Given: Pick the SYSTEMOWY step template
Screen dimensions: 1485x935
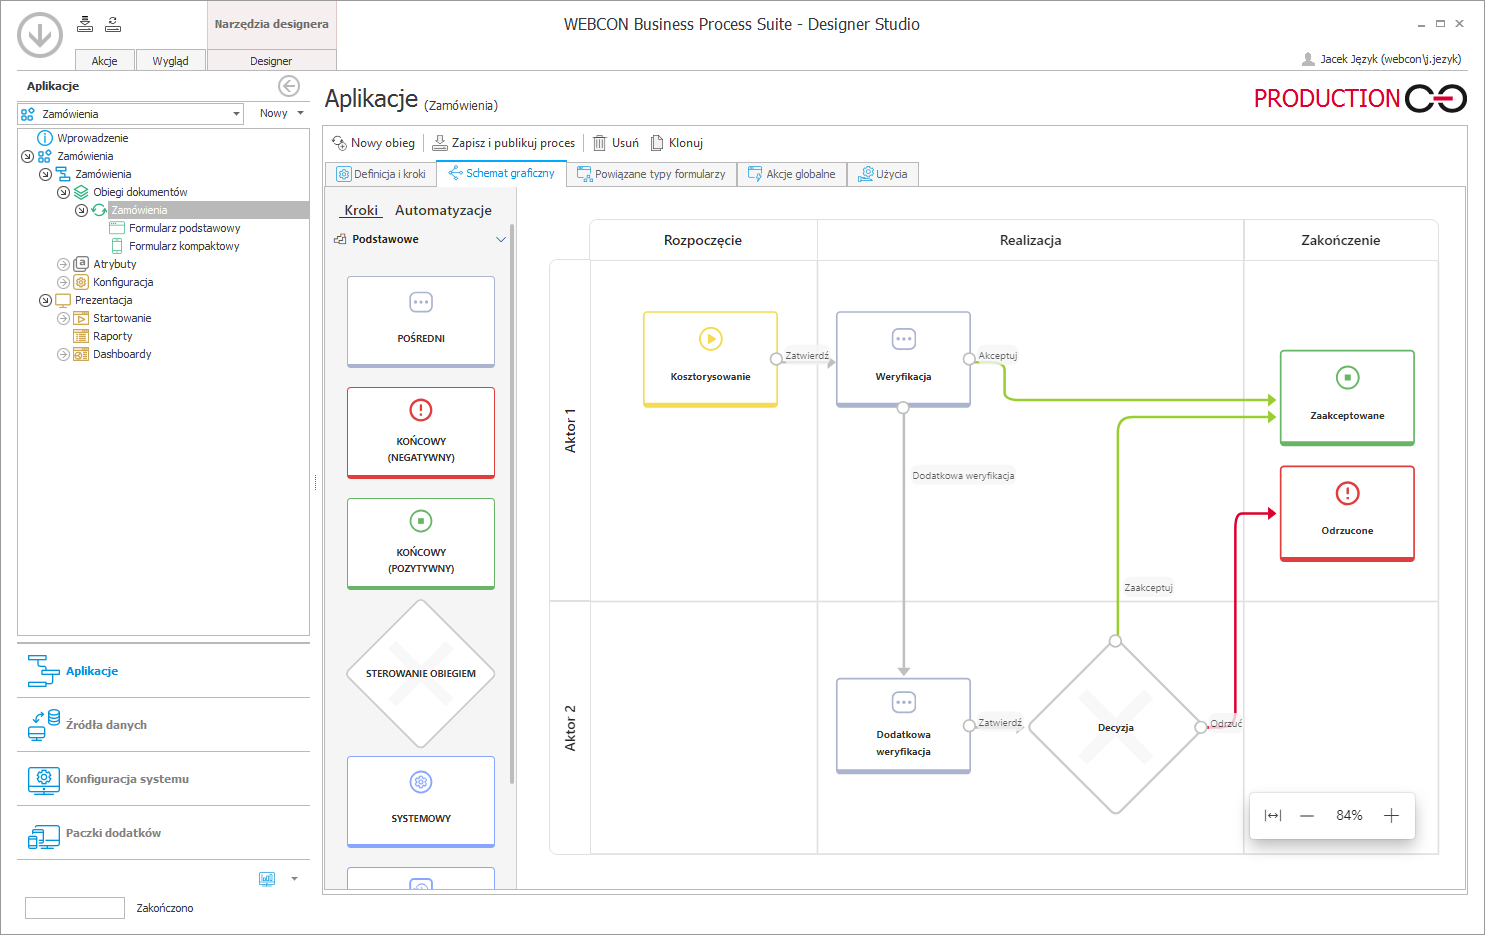Looking at the screenshot, I should (x=421, y=802).
